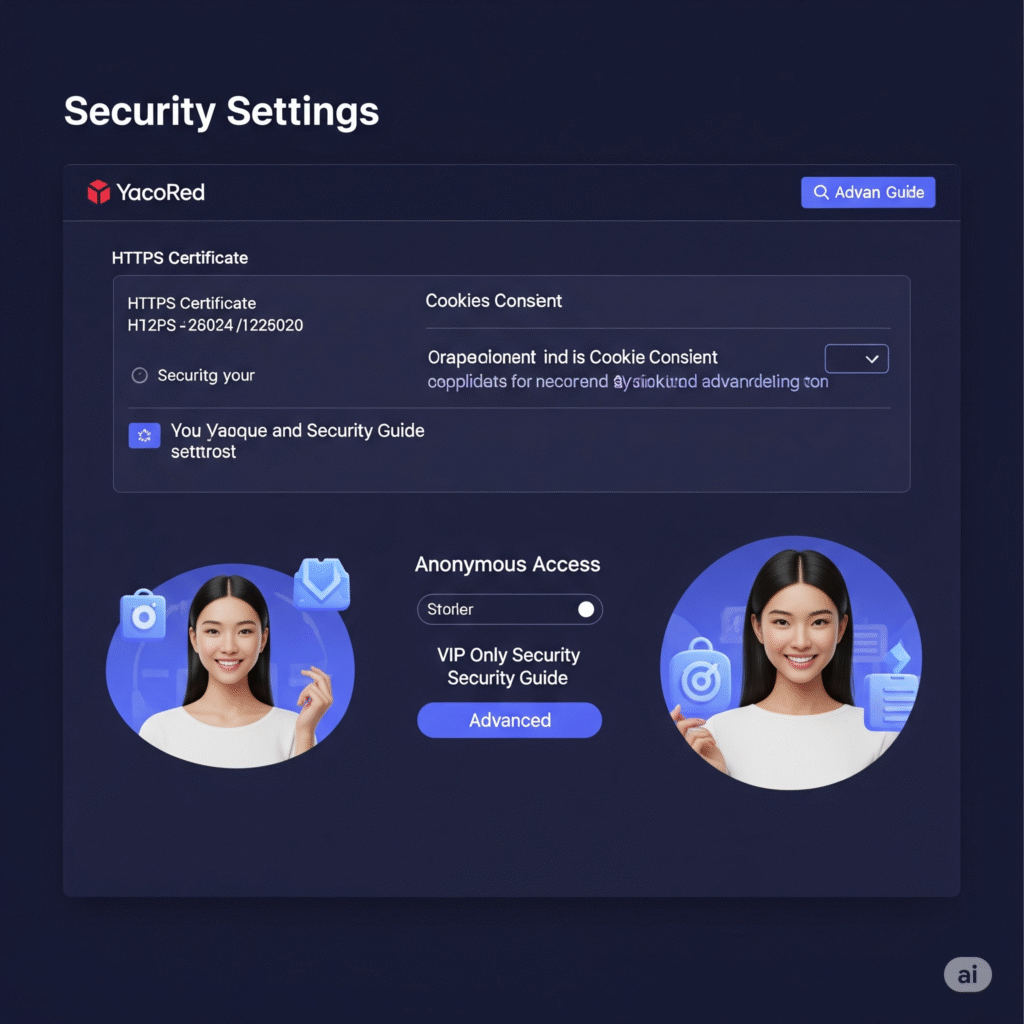The width and height of the screenshot is (1024, 1024).
Task: Select the Securitg your radio button
Action: click(140, 376)
